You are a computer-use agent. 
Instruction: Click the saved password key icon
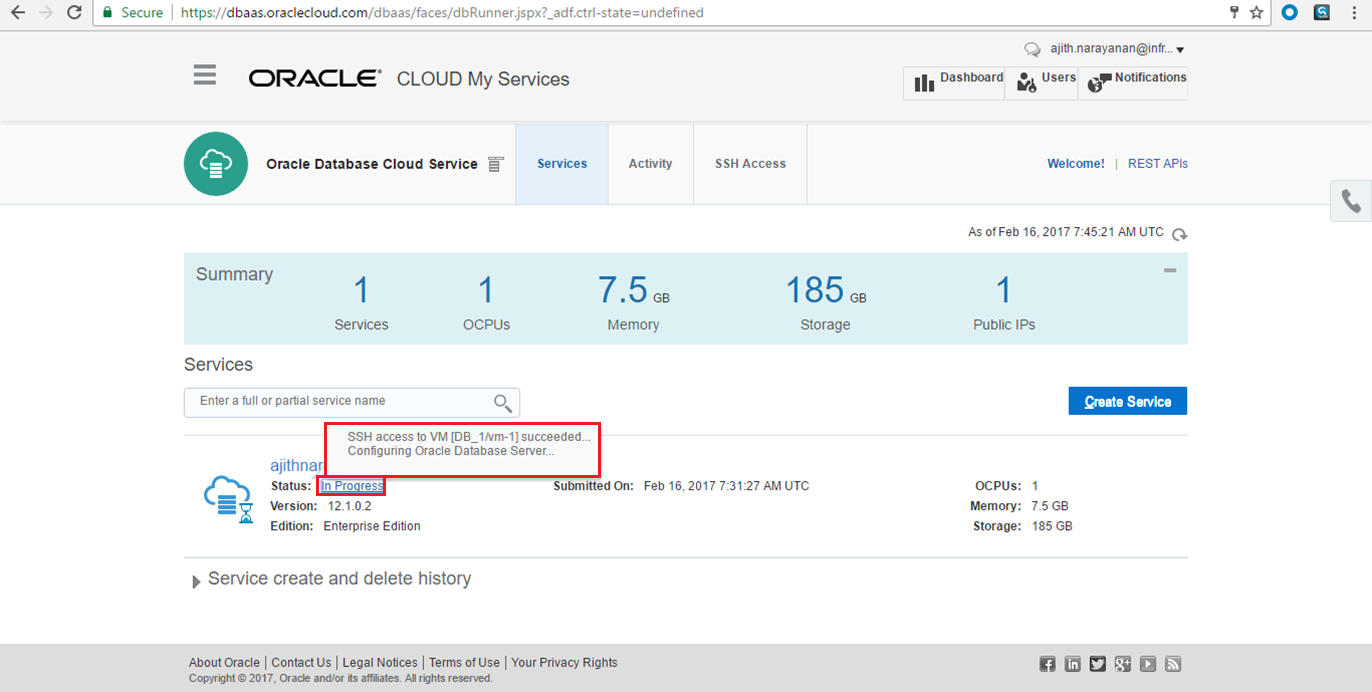click(1235, 13)
